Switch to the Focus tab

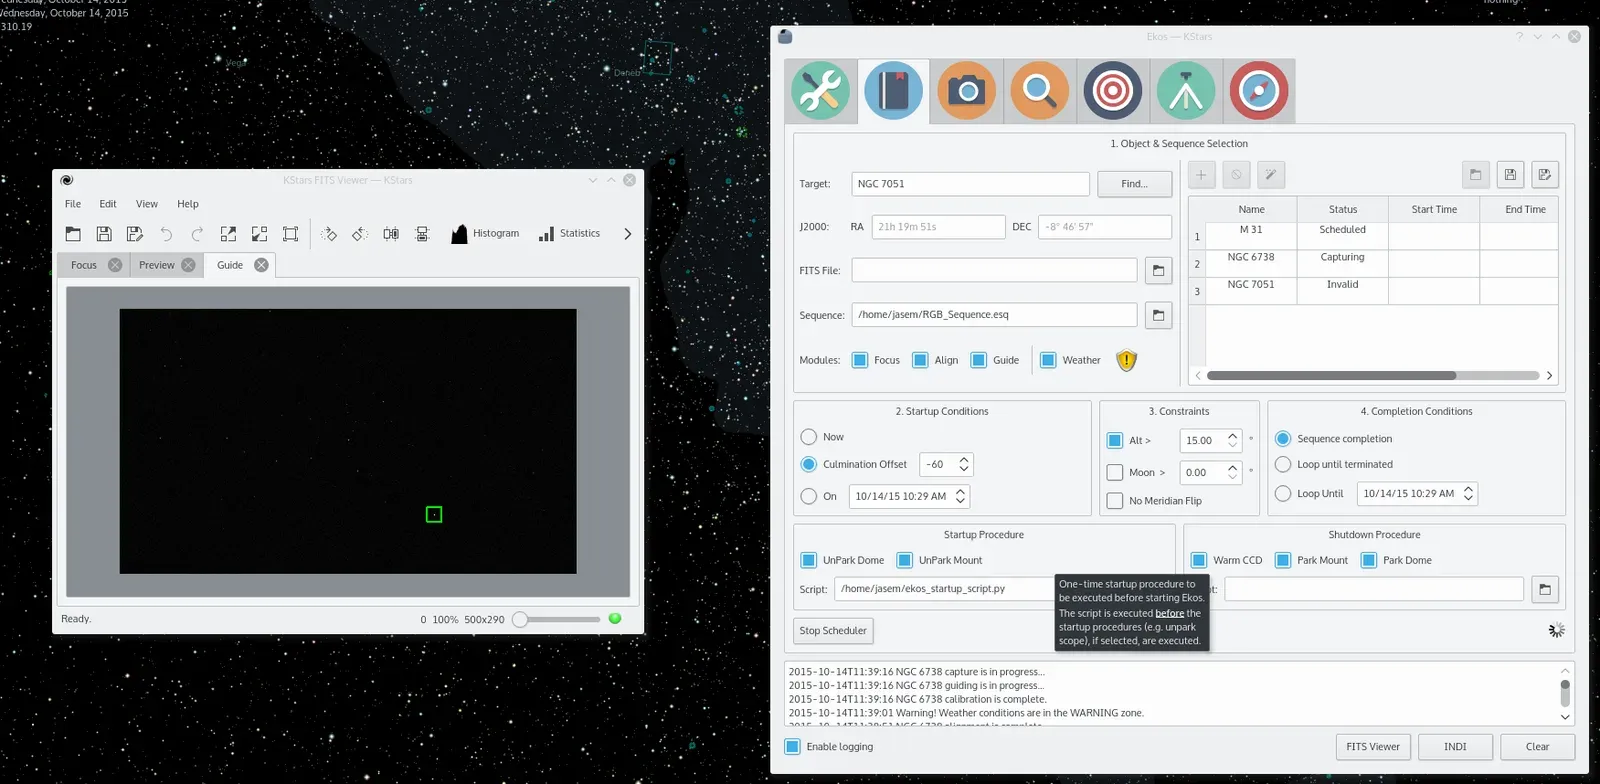click(84, 265)
